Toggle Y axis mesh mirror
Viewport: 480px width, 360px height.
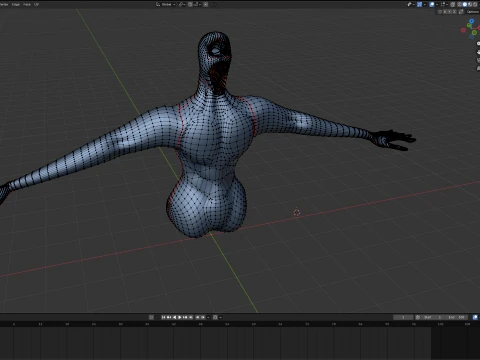[449, 12]
